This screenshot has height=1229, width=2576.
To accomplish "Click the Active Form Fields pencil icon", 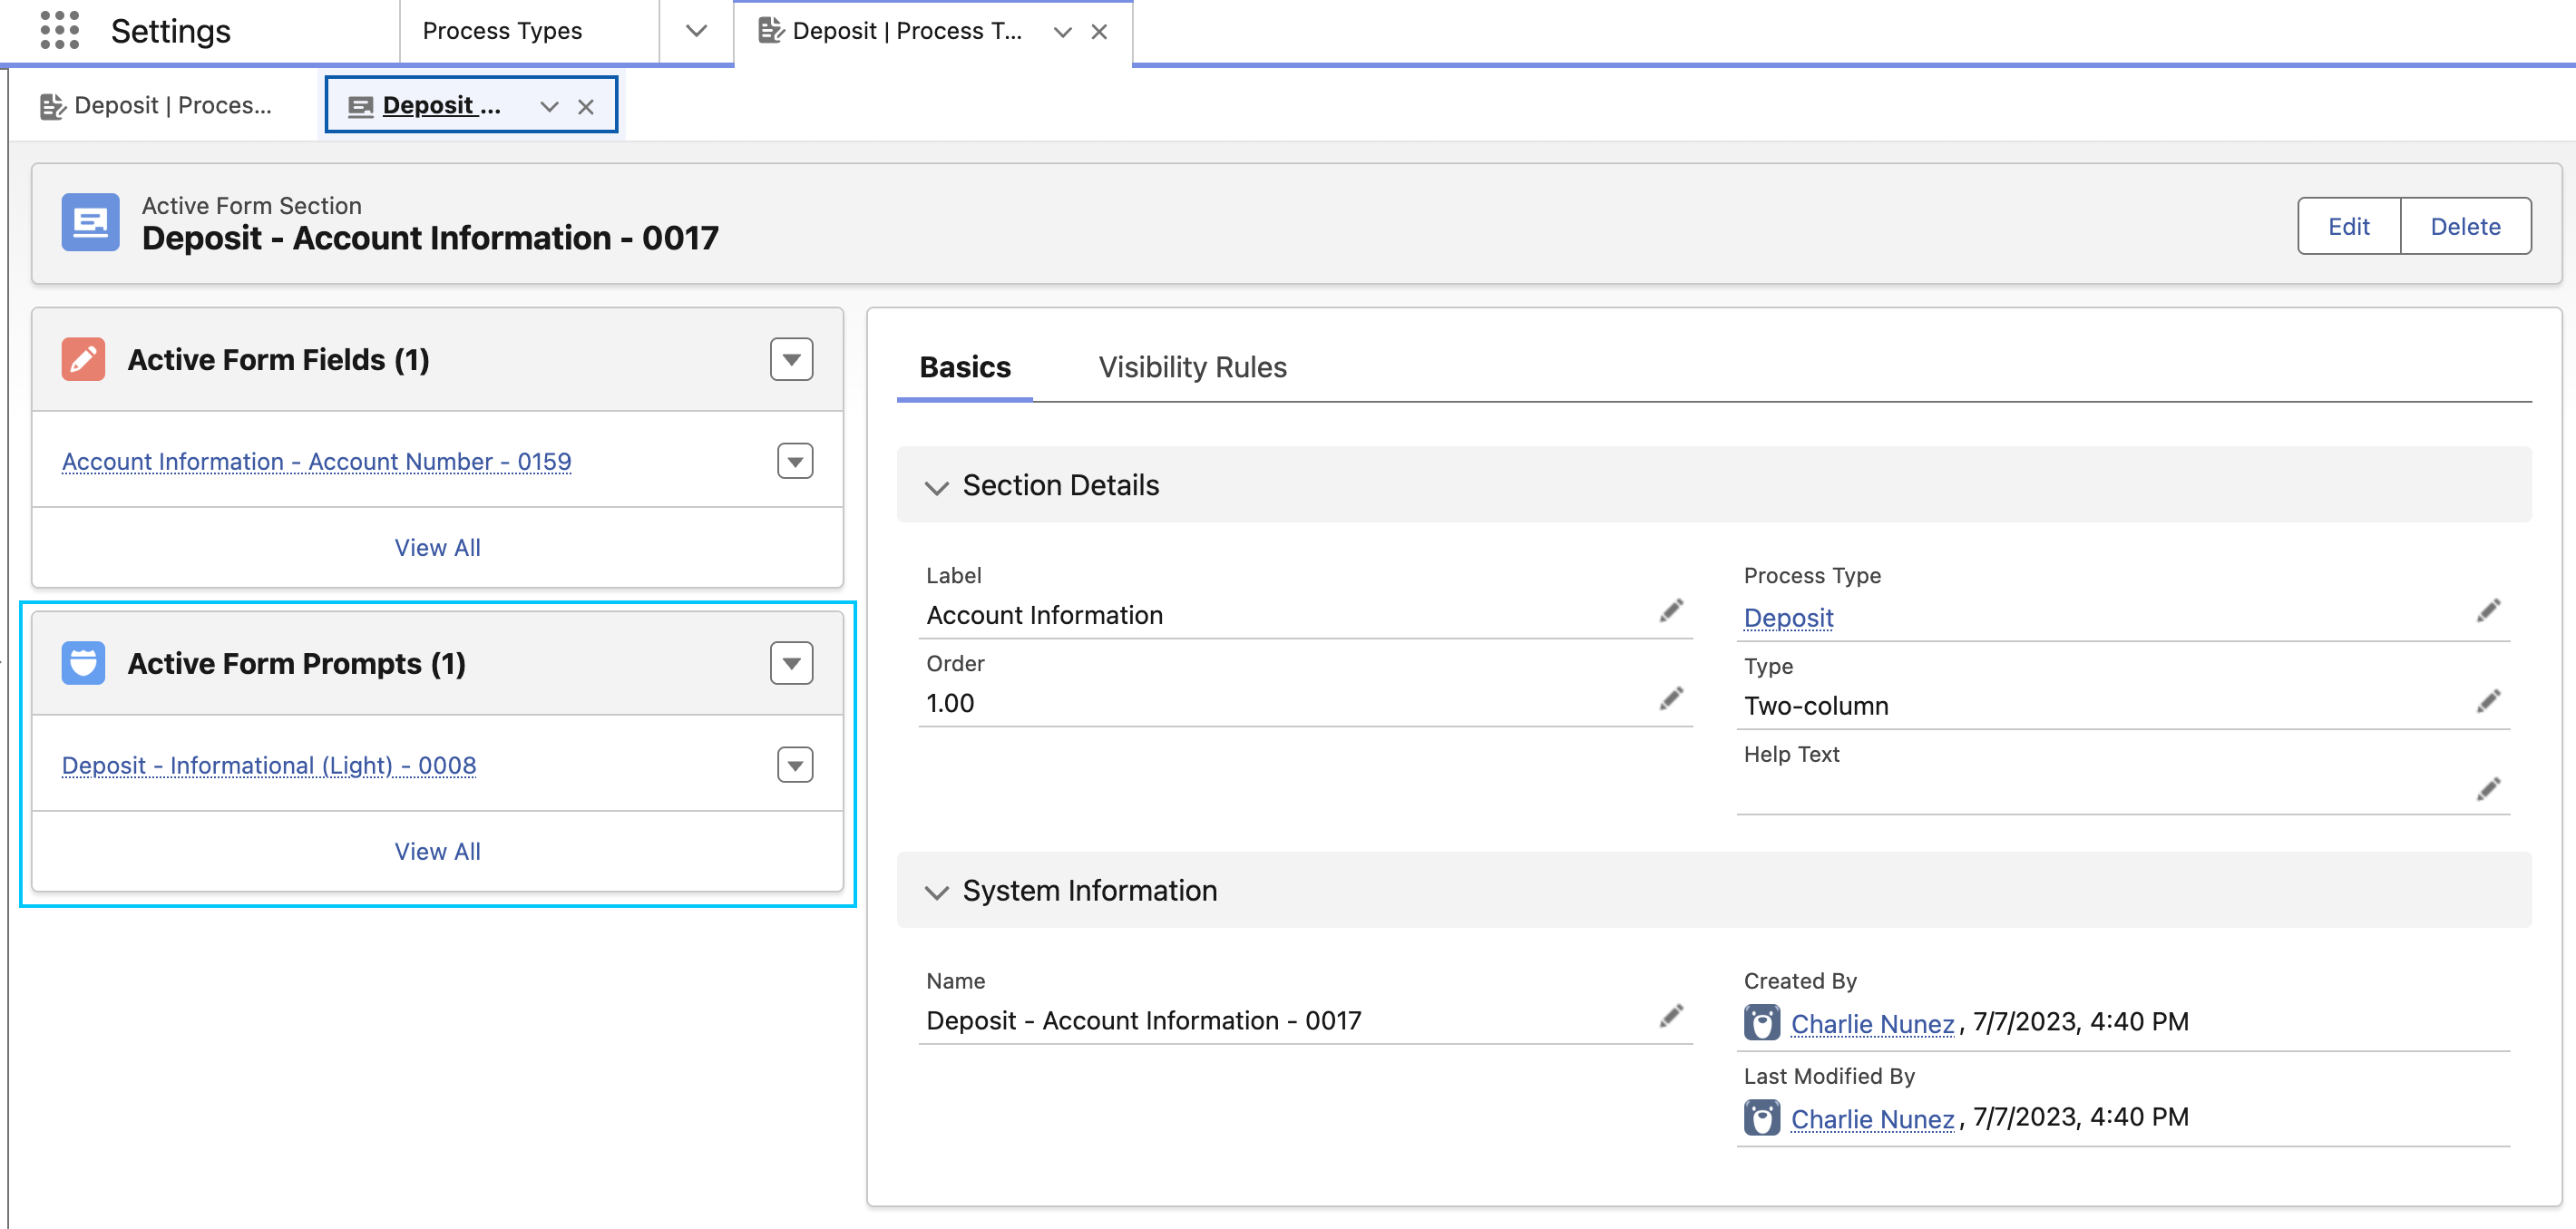I will (x=83, y=359).
